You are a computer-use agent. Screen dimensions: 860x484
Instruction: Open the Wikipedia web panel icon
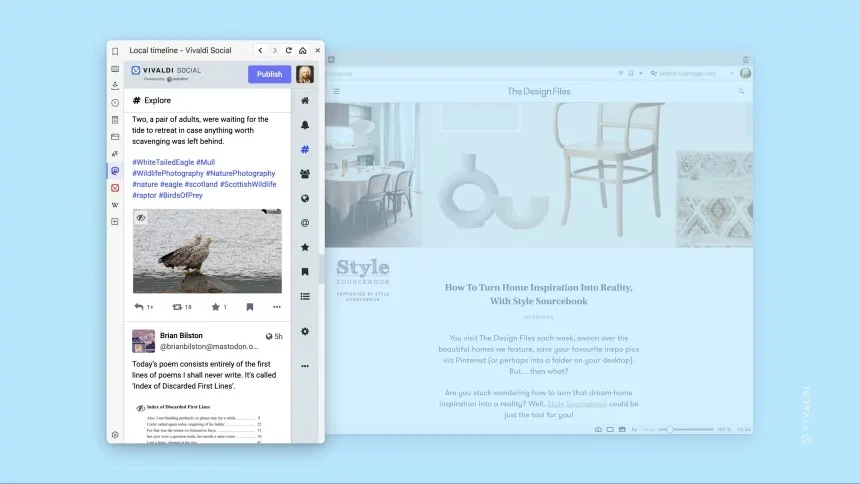point(115,205)
